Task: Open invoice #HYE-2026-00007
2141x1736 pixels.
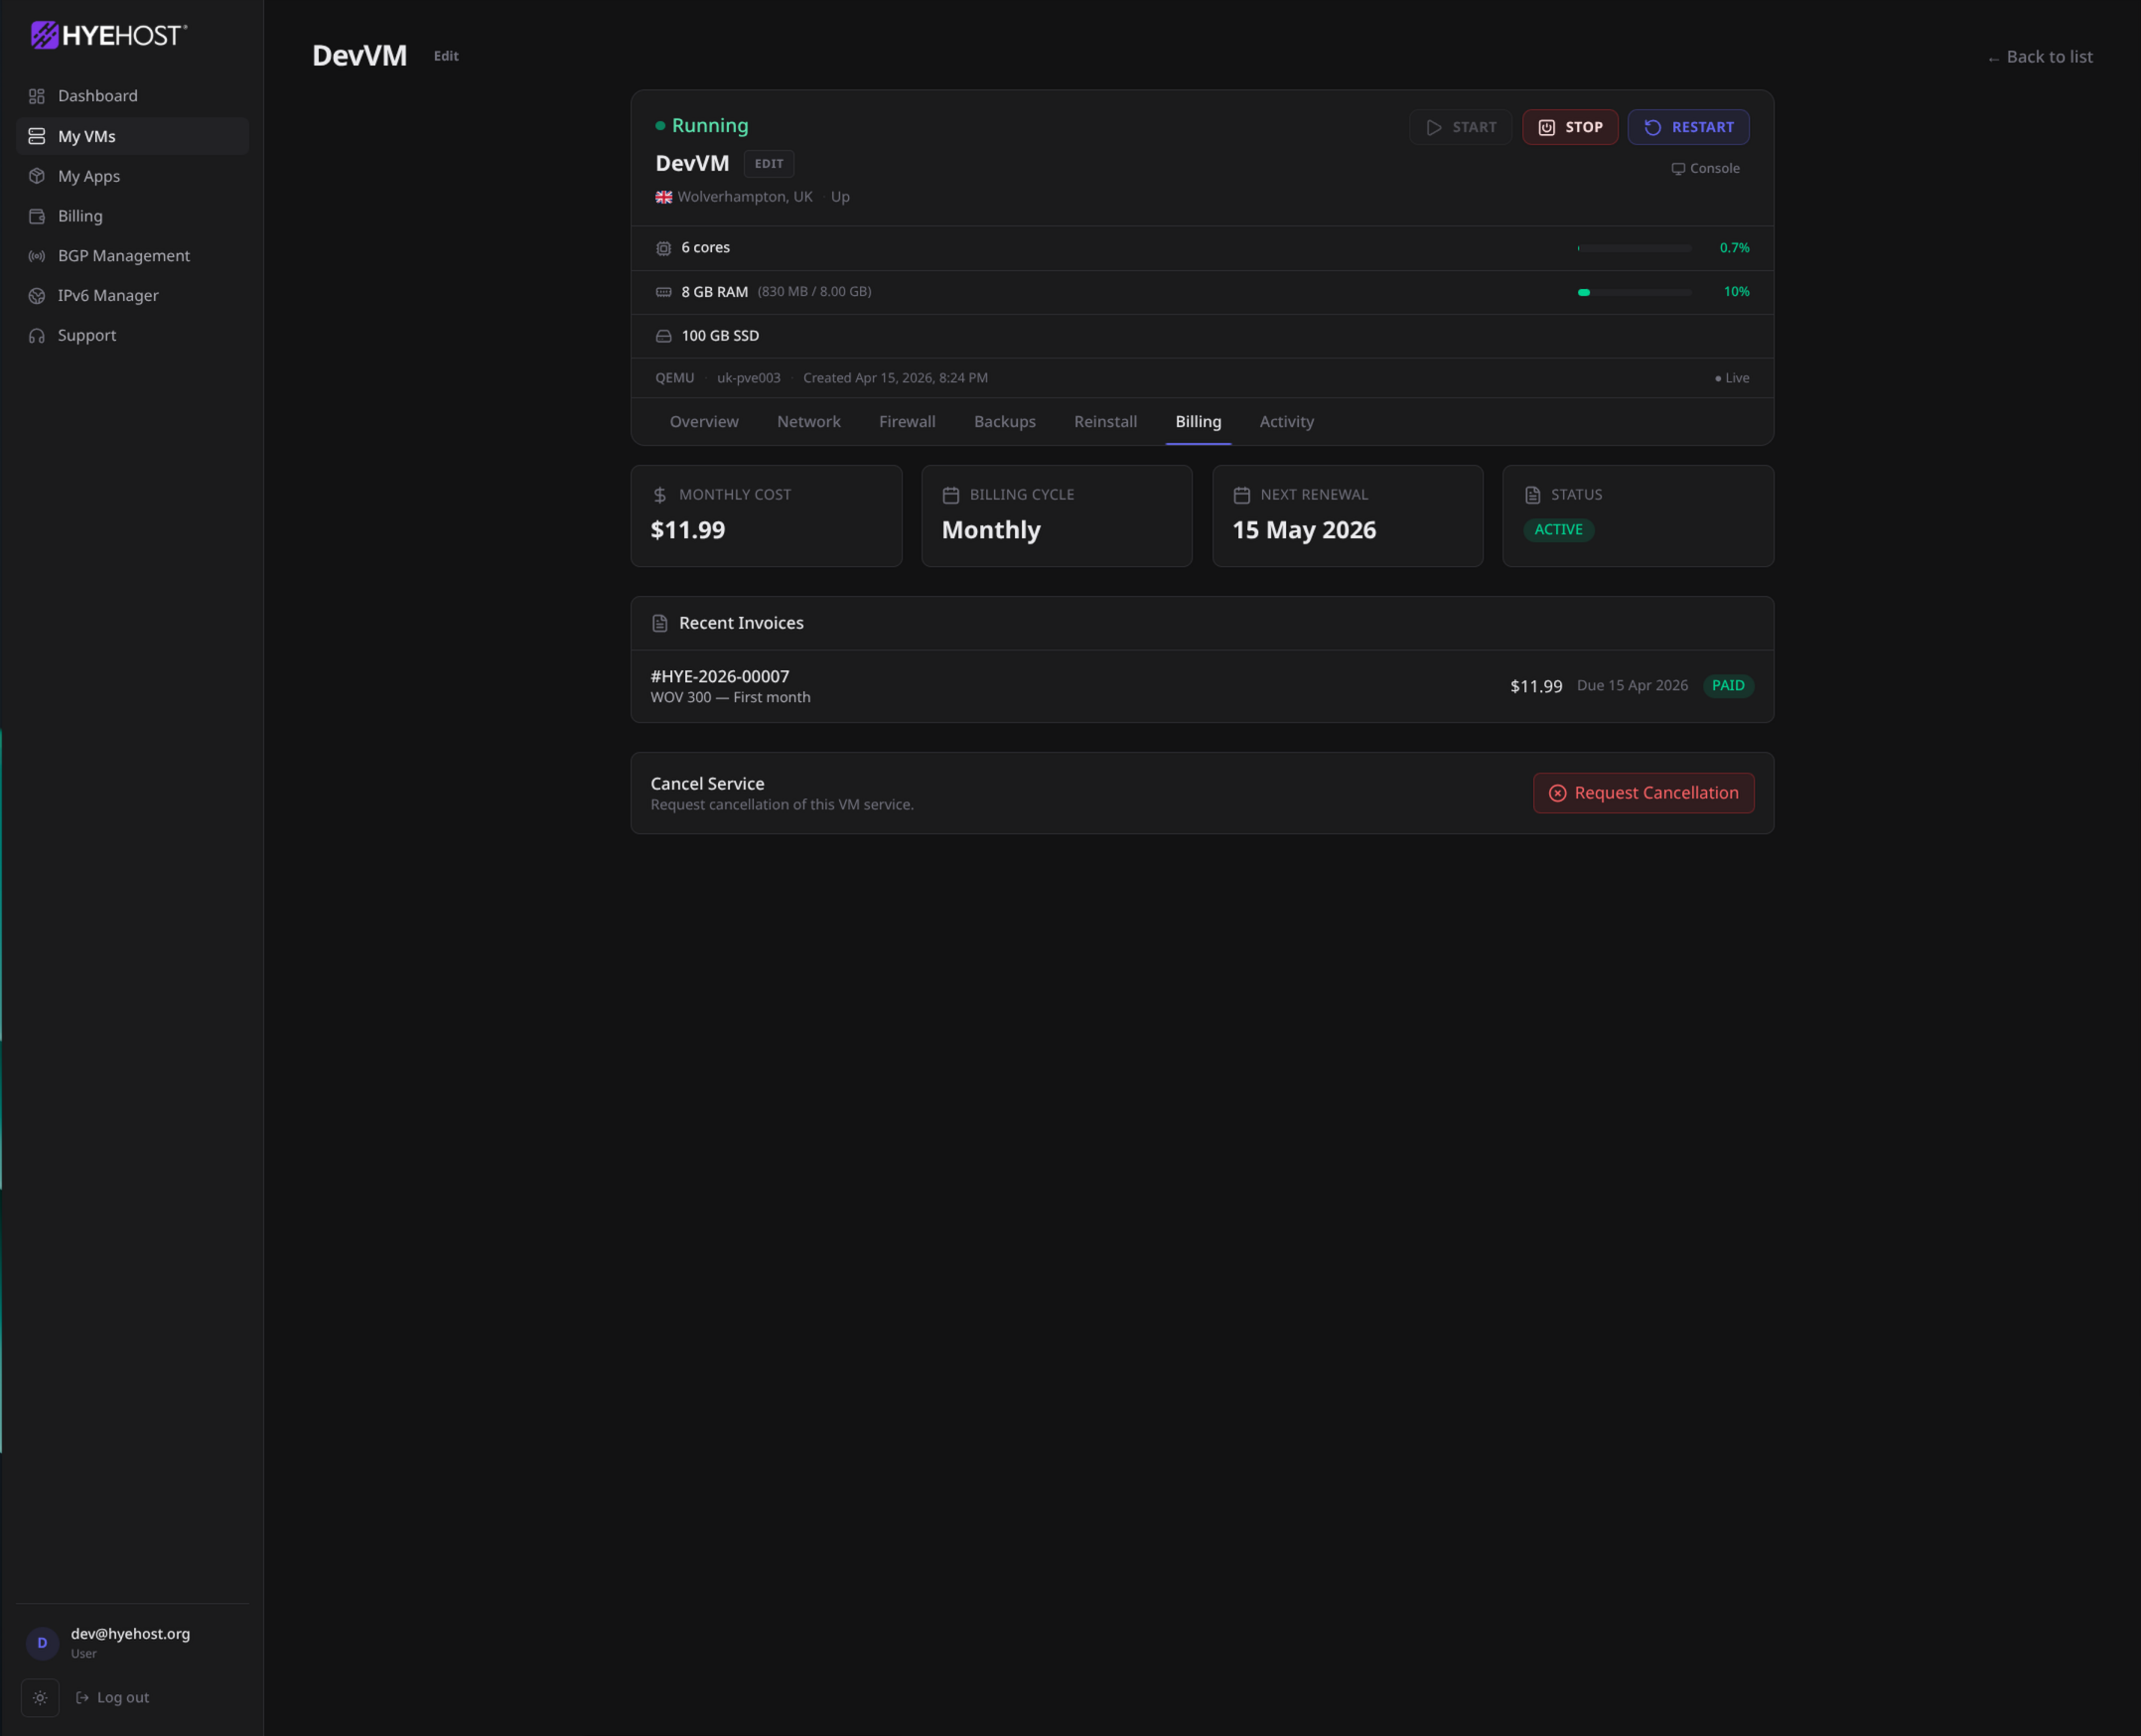Action: [720, 676]
